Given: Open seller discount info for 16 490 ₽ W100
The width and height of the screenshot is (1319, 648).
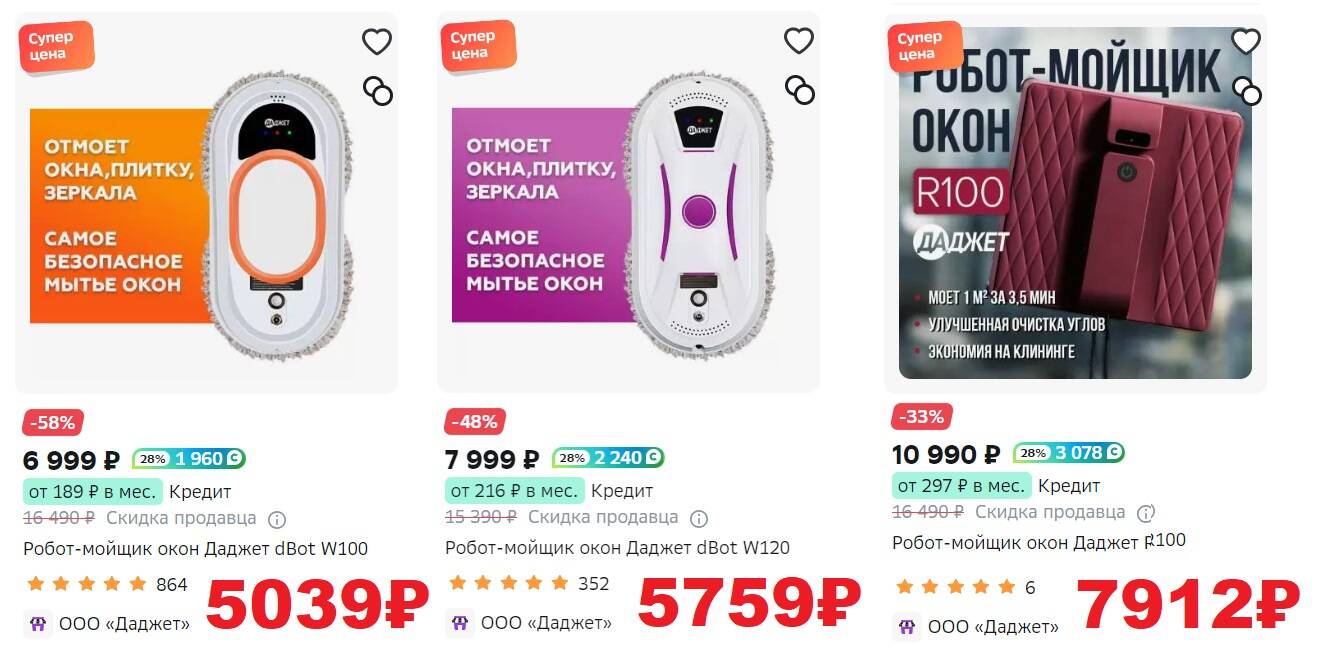Looking at the screenshot, I should (277, 519).
